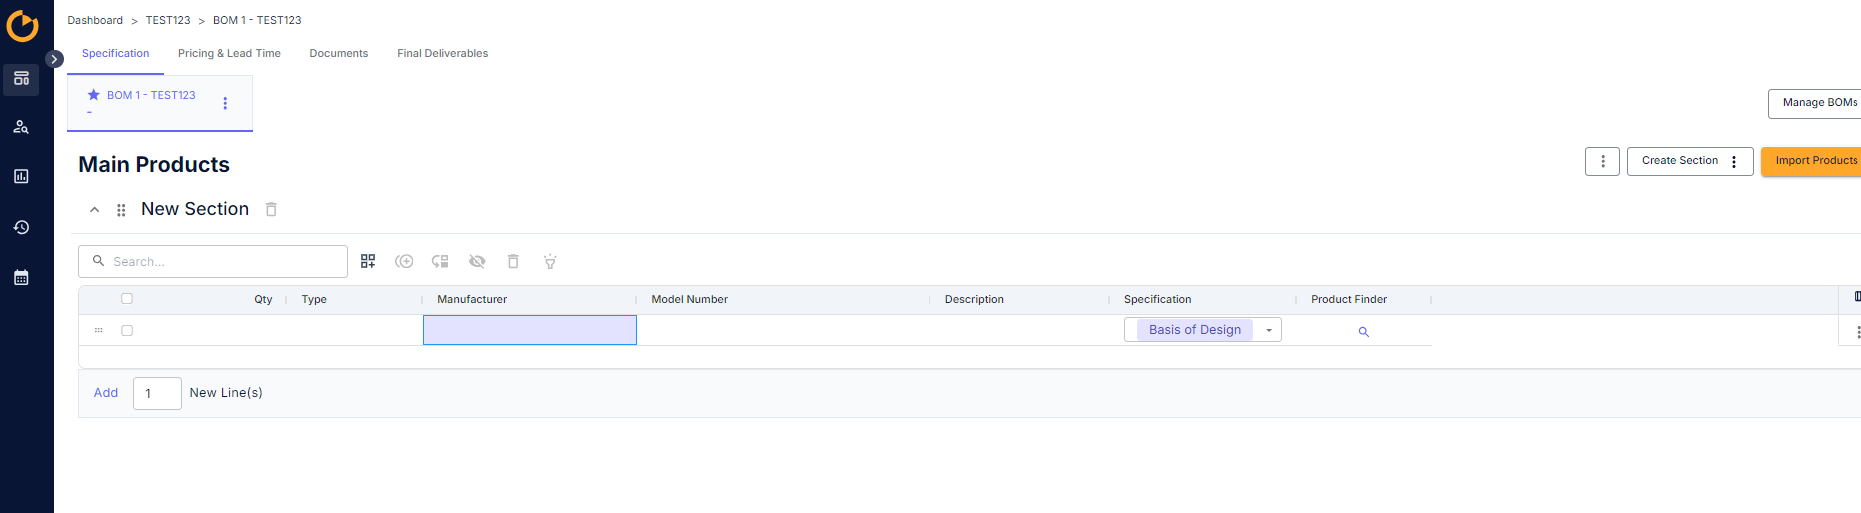Viewport: 1861px width, 513px height.
Task: Check the first row checkbox
Action: click(x=127, y=330)
